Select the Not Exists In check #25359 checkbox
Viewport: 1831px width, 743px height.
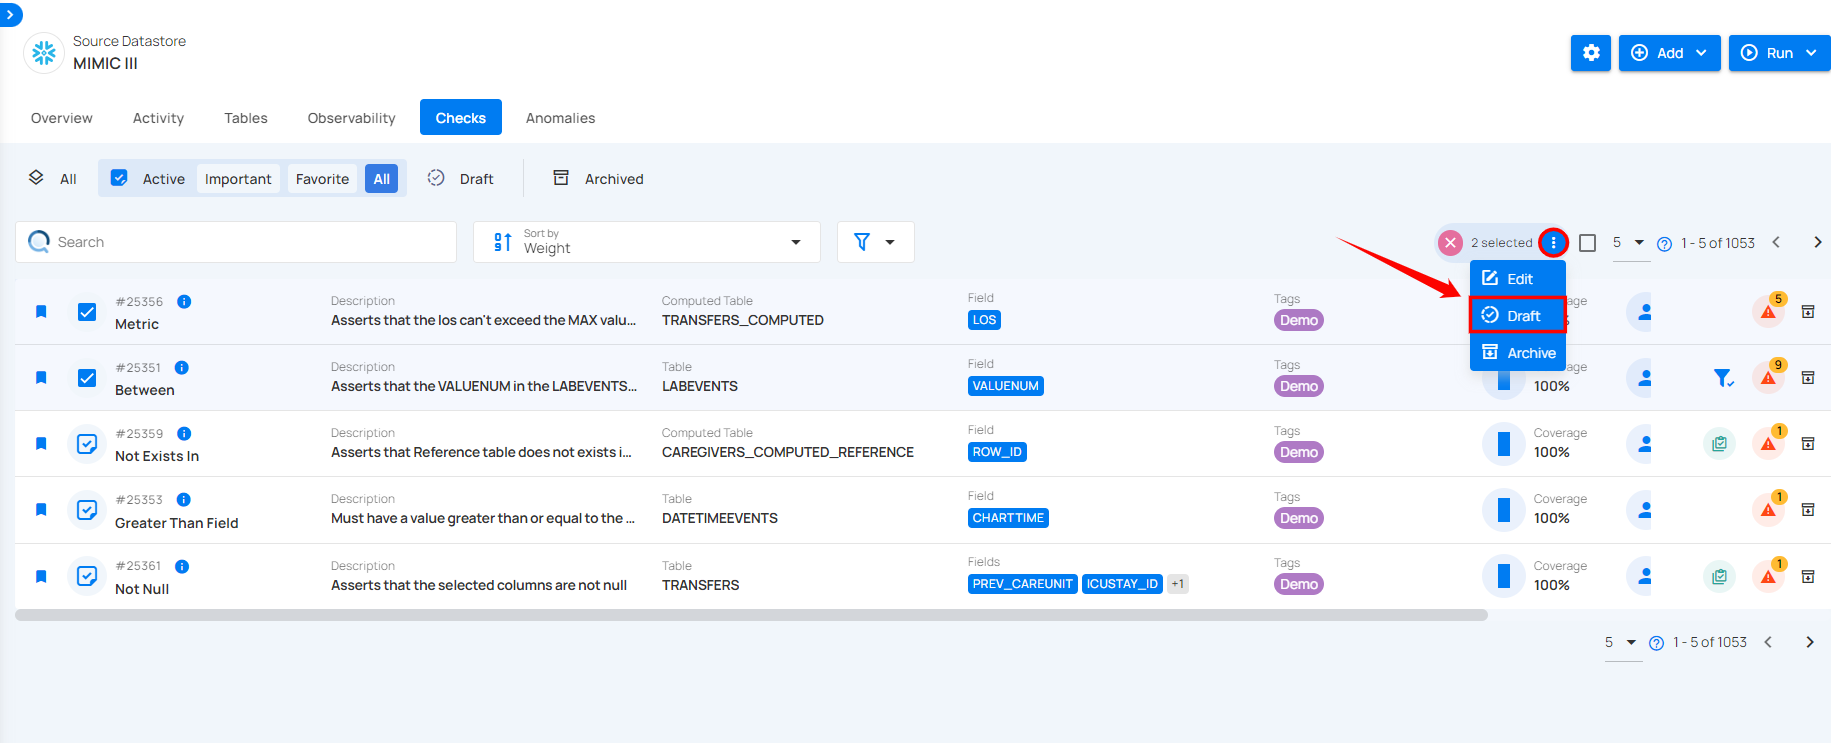[87, 444]
